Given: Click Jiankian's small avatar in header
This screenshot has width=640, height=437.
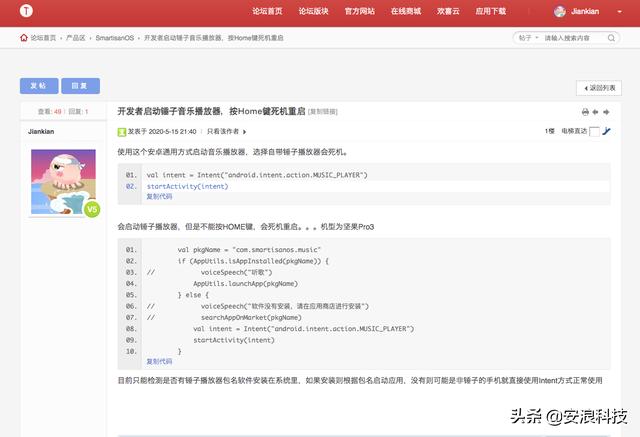Looking at the screenshot, I should click(x=560, y=11).
